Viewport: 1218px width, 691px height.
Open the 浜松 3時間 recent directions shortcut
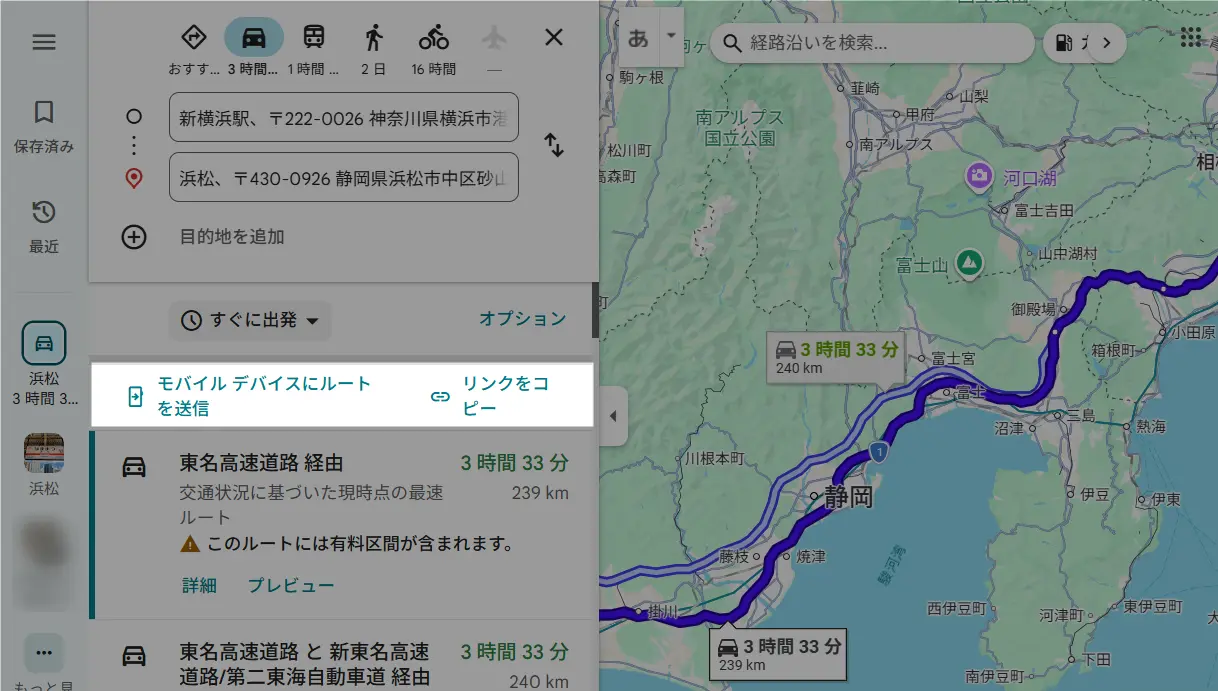pos(44,363)
